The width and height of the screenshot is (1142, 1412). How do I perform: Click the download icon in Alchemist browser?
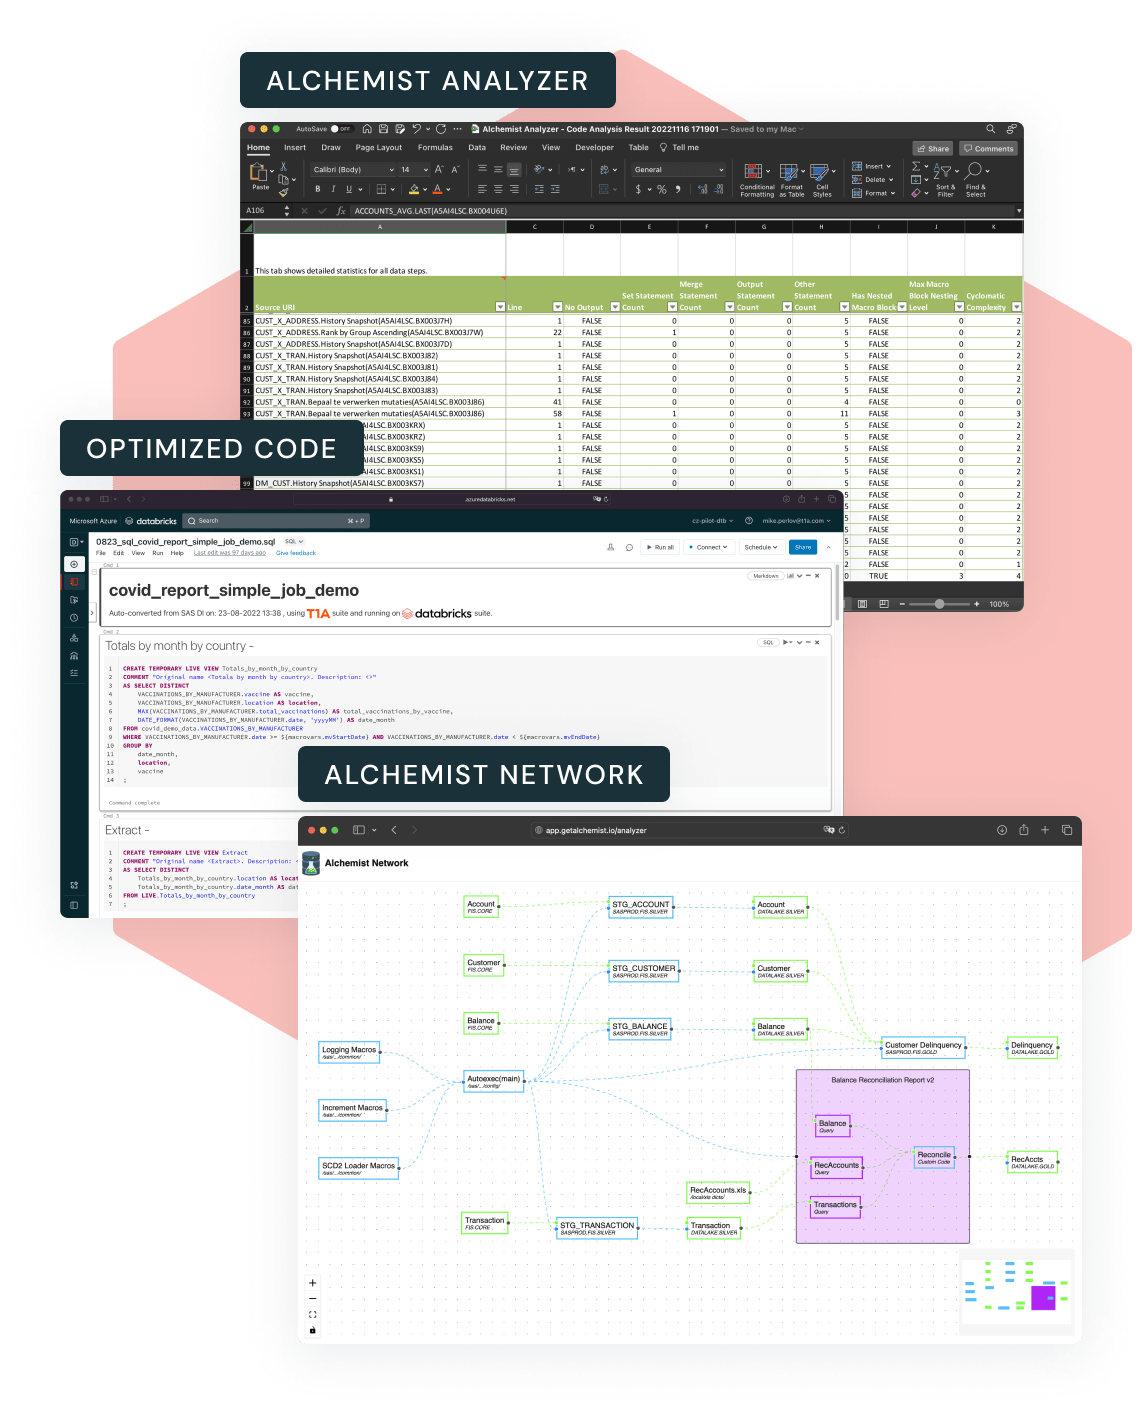1001,830
